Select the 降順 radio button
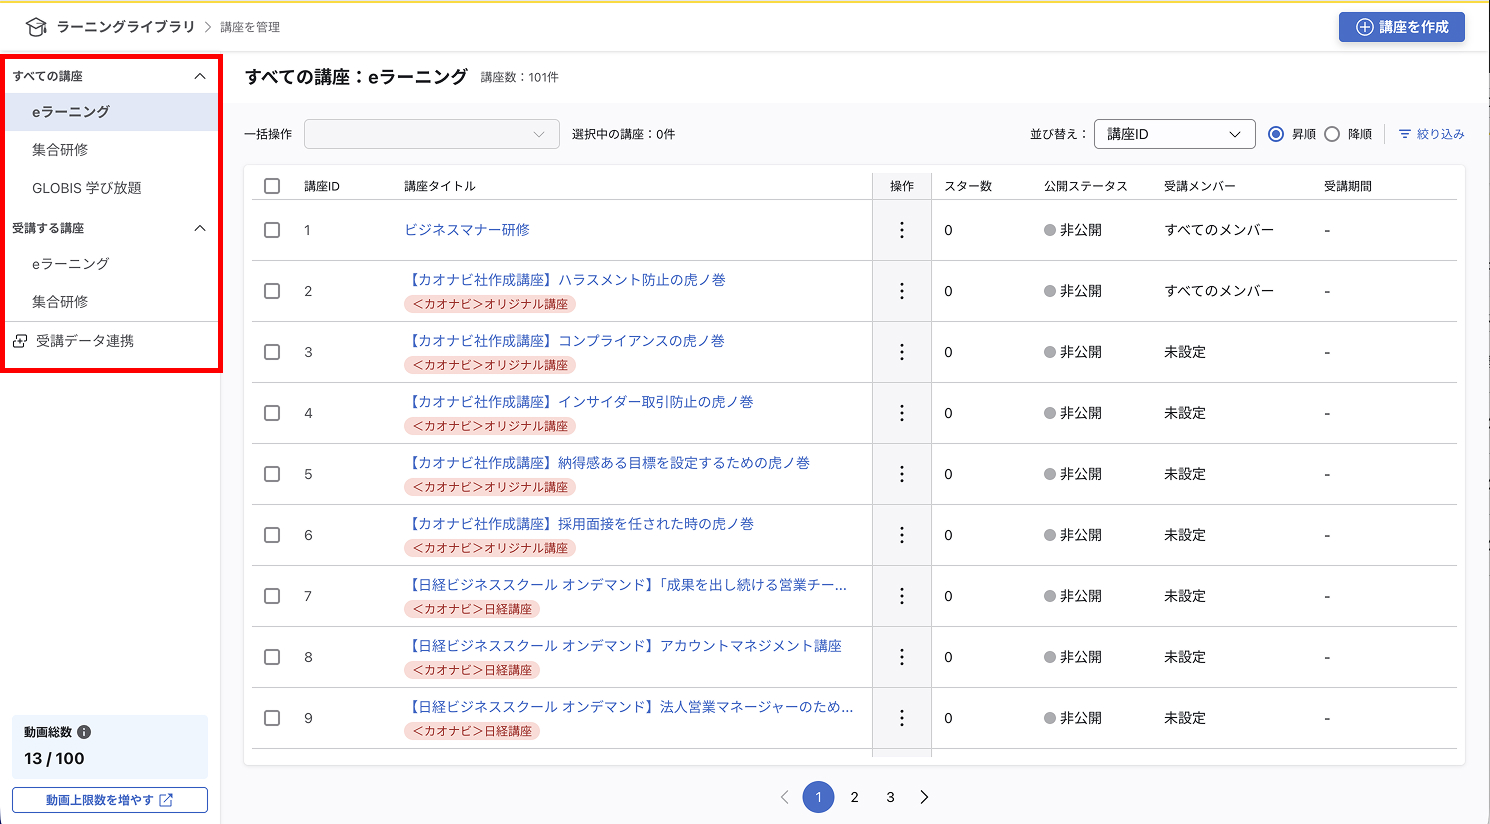Screen dimensions: 1490x824 (1332, 134)
